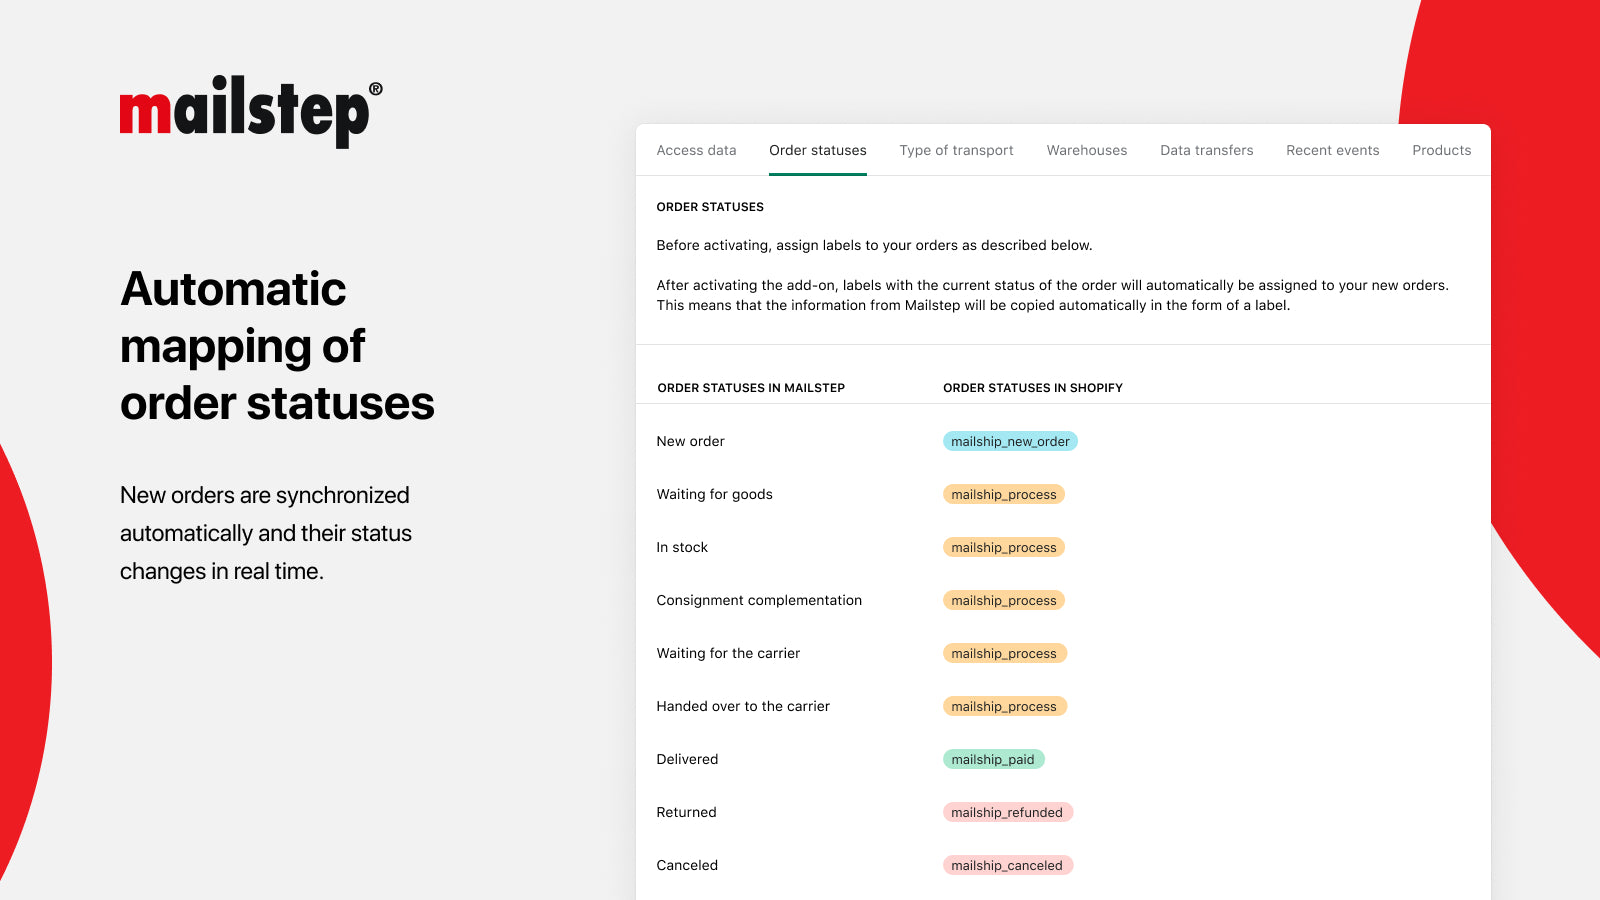The height and width of the screenshot is (900, 1600).
Task: Click the mailship_canceled label next to Canceled
Action: coord(1008,865)
